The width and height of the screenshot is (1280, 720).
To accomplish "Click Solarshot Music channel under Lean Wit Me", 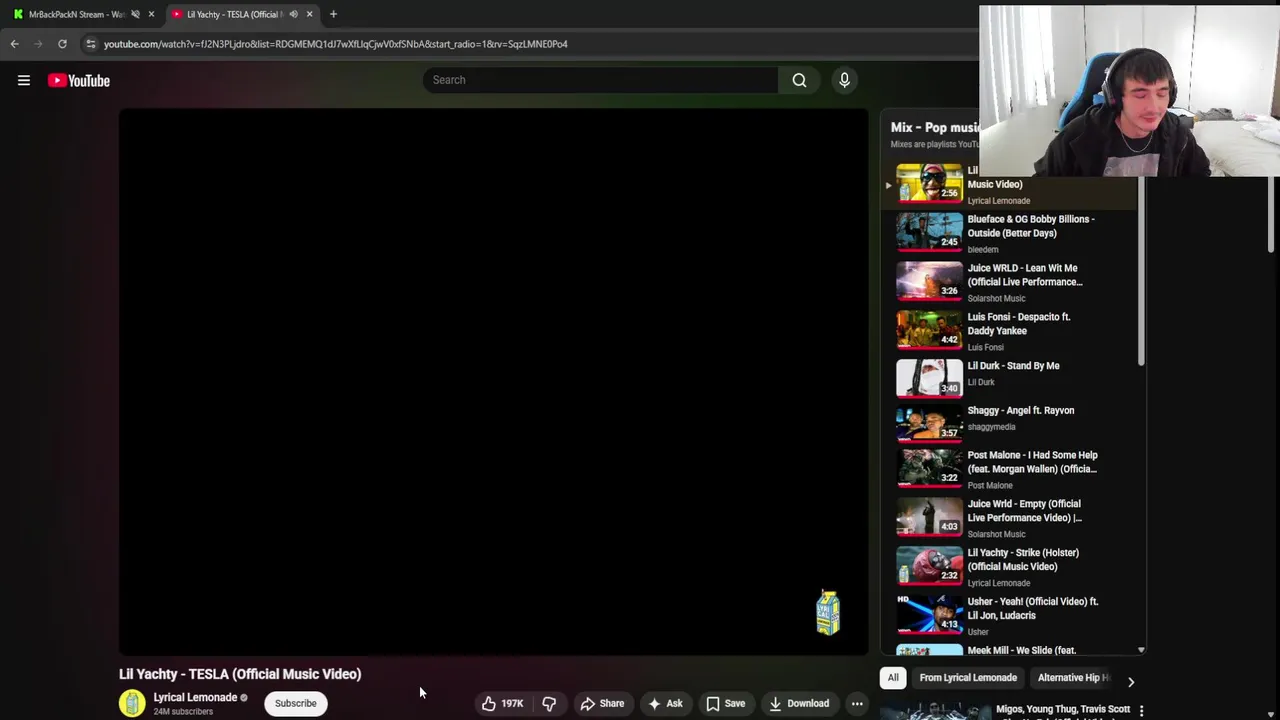I will point(996,298).
